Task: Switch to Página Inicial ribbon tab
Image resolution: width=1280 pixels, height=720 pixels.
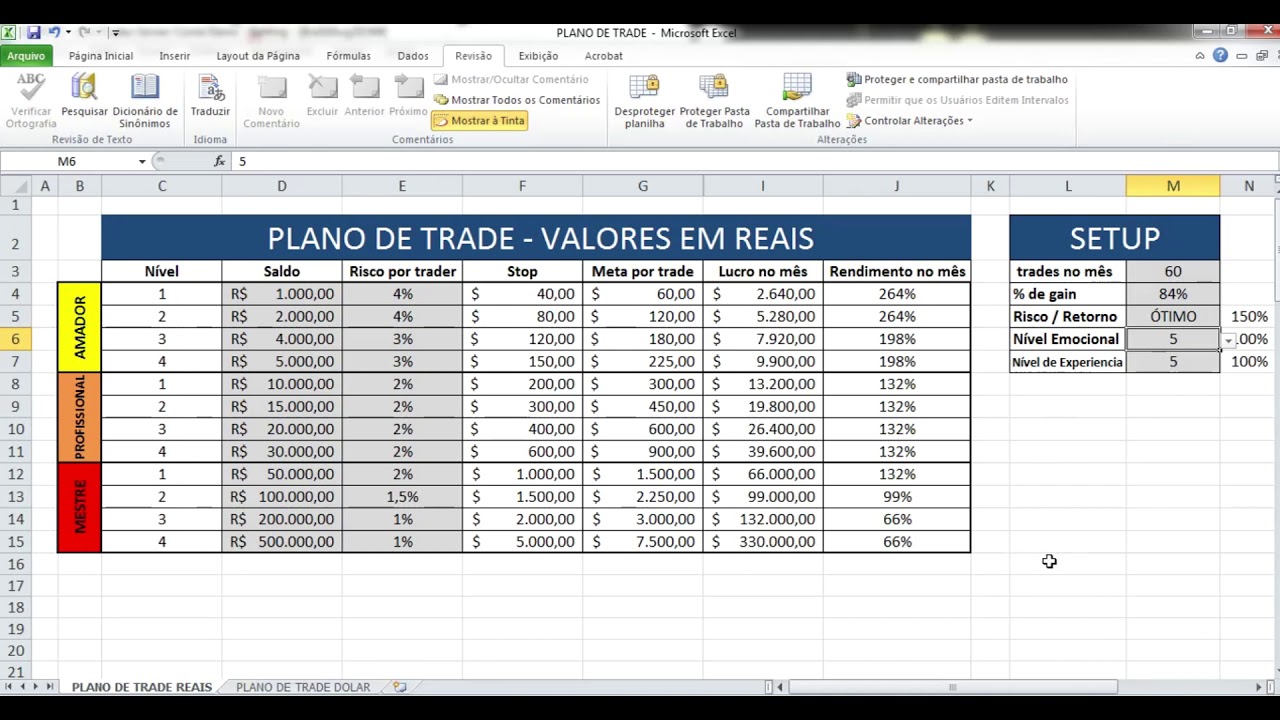Action: tap(100, 56)
